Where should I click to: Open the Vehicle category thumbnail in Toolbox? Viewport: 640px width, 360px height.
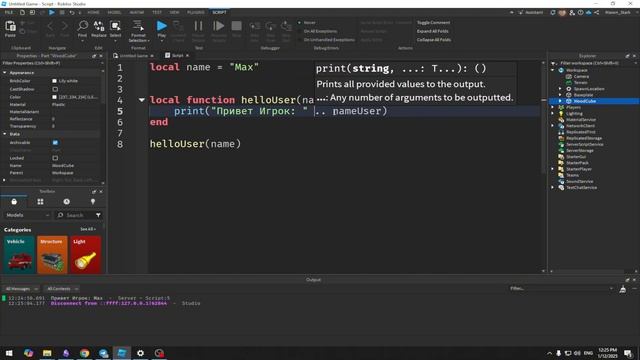pos(19,255)
